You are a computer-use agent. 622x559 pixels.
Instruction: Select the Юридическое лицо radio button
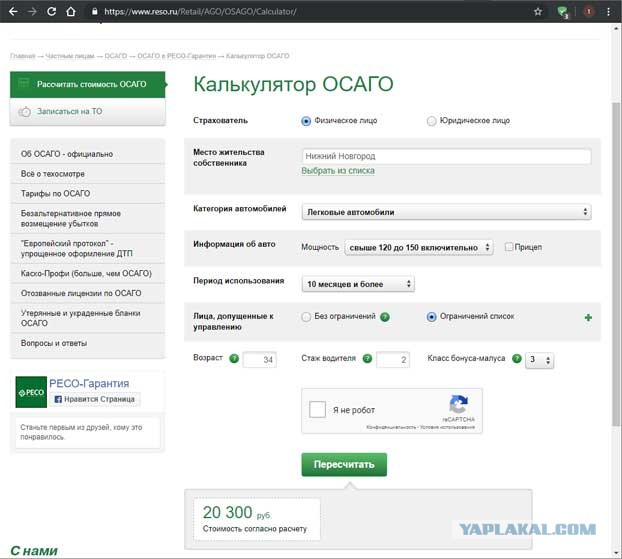coord(431,121)
